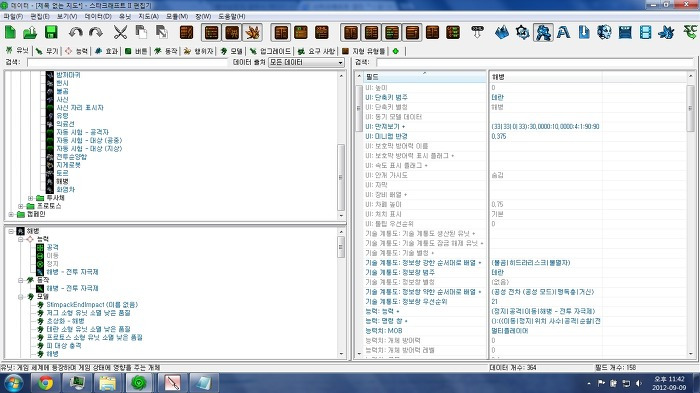Redo using the right-curved arrow icon

(96, 33)
